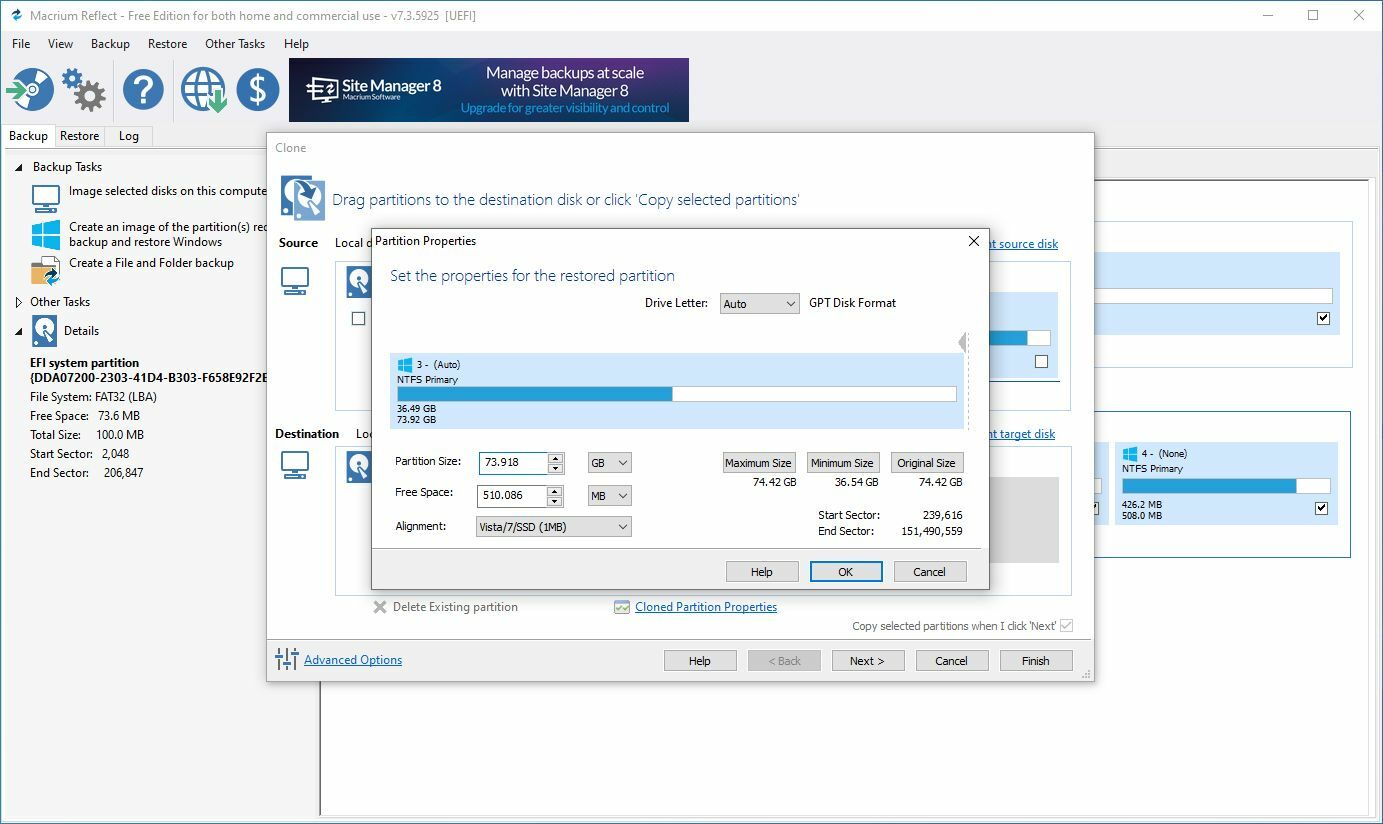The width and height of the screenshot is (1383, 824).
Task: Open the View menu
Action: [60, 44]
